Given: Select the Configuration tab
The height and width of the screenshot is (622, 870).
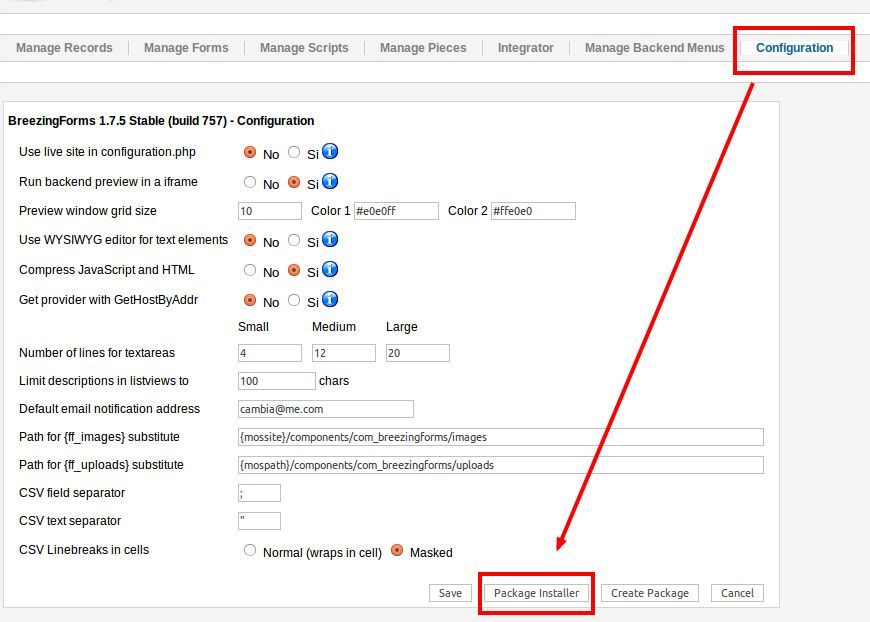Looking at the screenshot, I should [795, 48].
